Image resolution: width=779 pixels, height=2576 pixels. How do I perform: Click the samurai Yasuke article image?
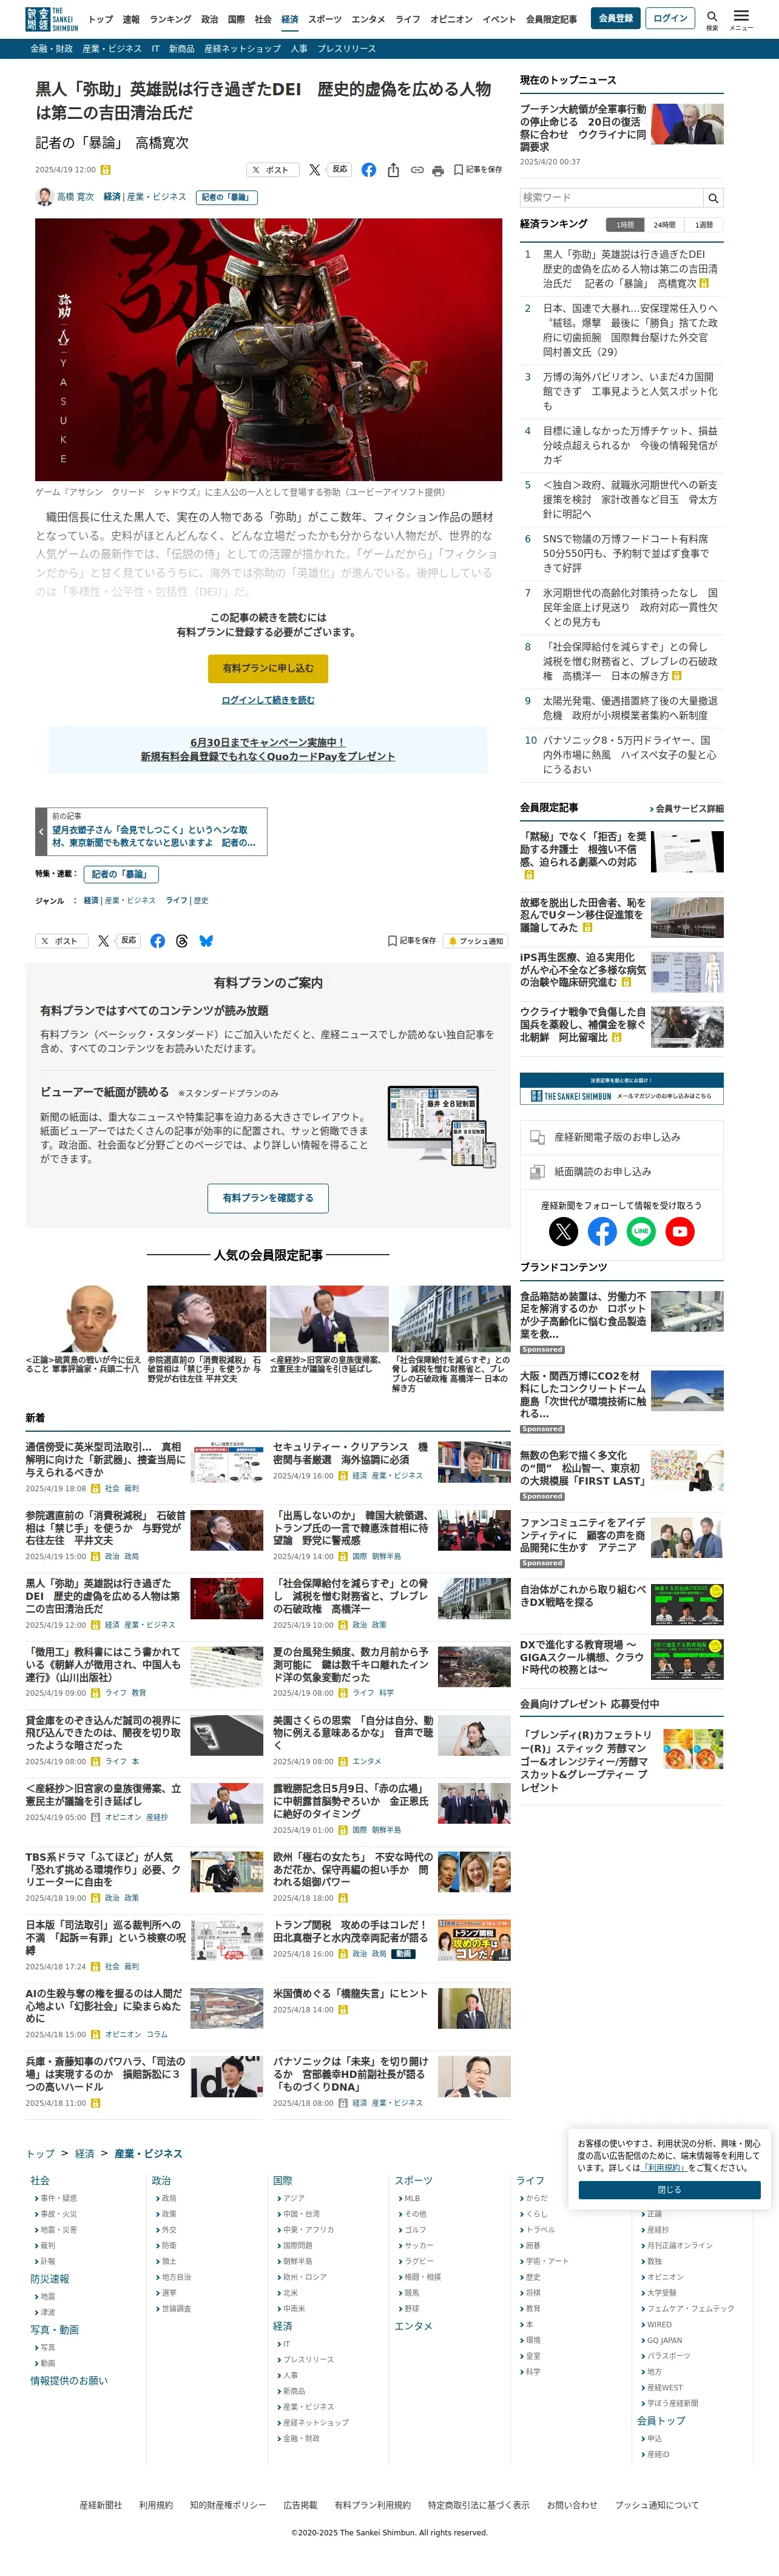[268, 349]
